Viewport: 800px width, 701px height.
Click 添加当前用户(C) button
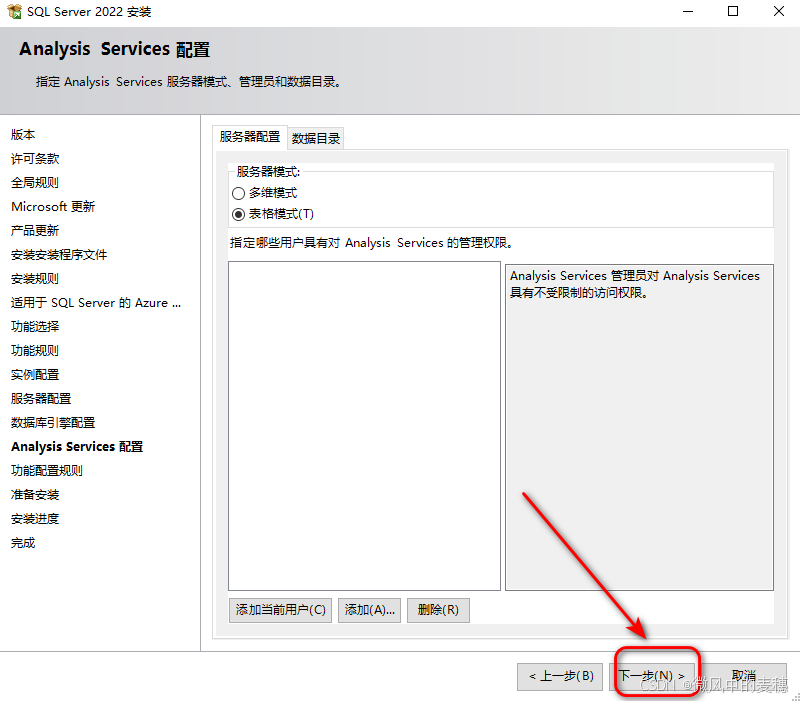coord(281,610)
